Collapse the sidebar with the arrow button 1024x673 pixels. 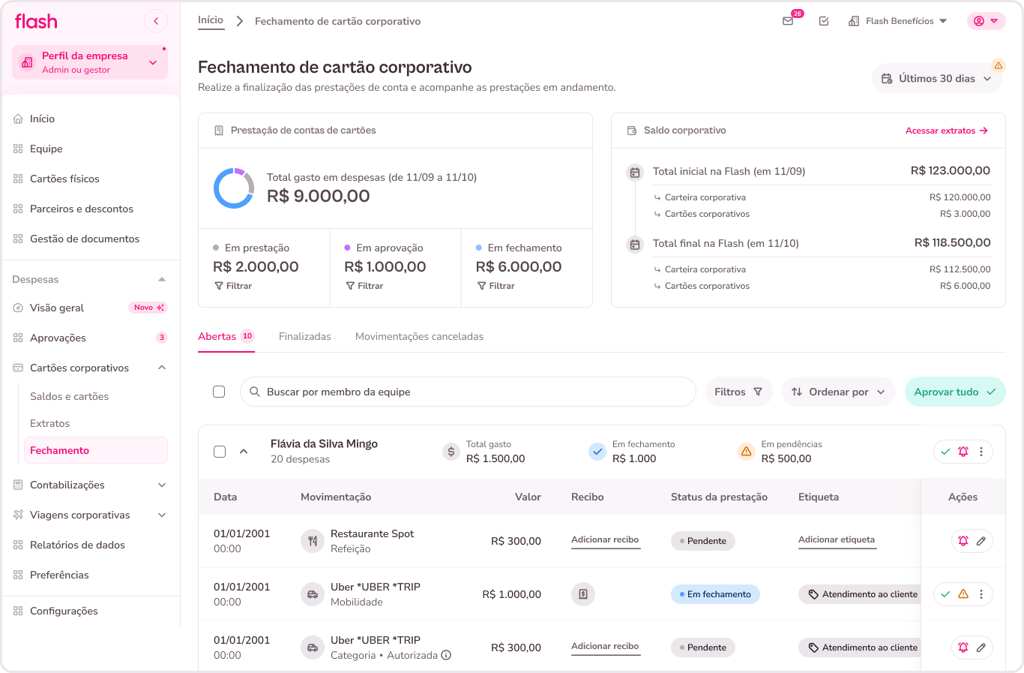tap(155, 21)
